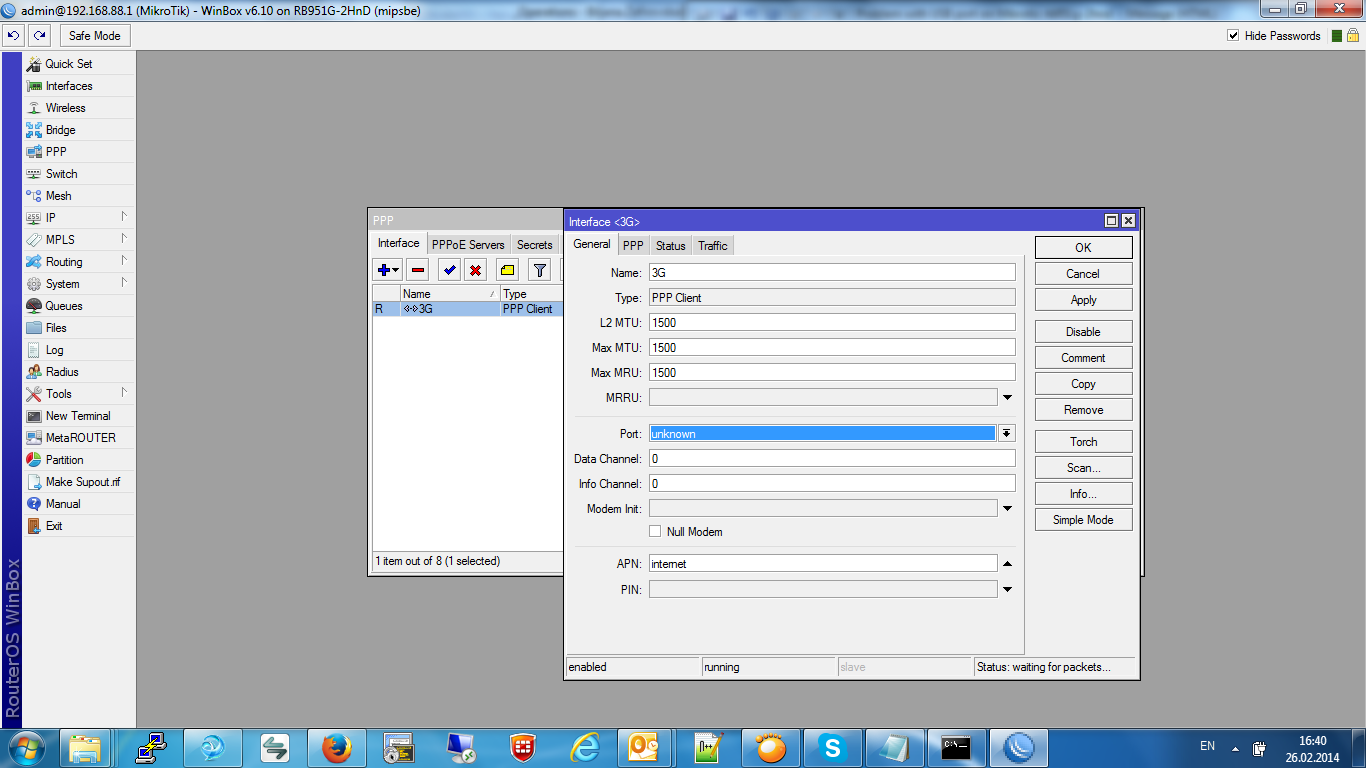
Task: Click the yellow Comment note icon
Action: pyautogui.click(x=508, y=270)
